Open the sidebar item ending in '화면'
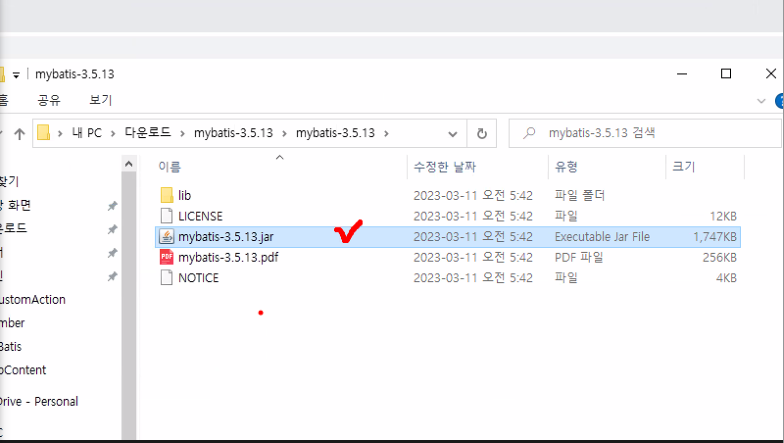 [16, 205]
